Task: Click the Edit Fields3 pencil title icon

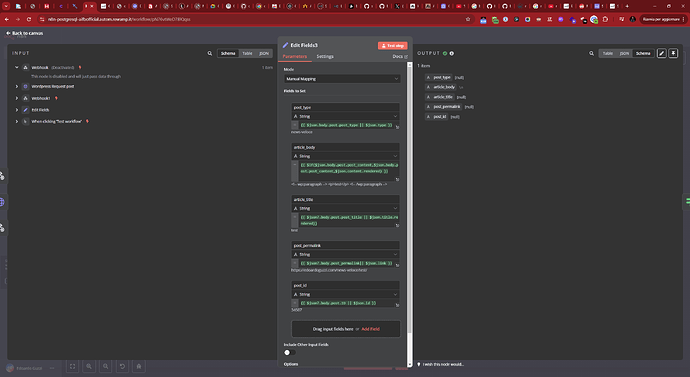Action: tap(286, 45)
